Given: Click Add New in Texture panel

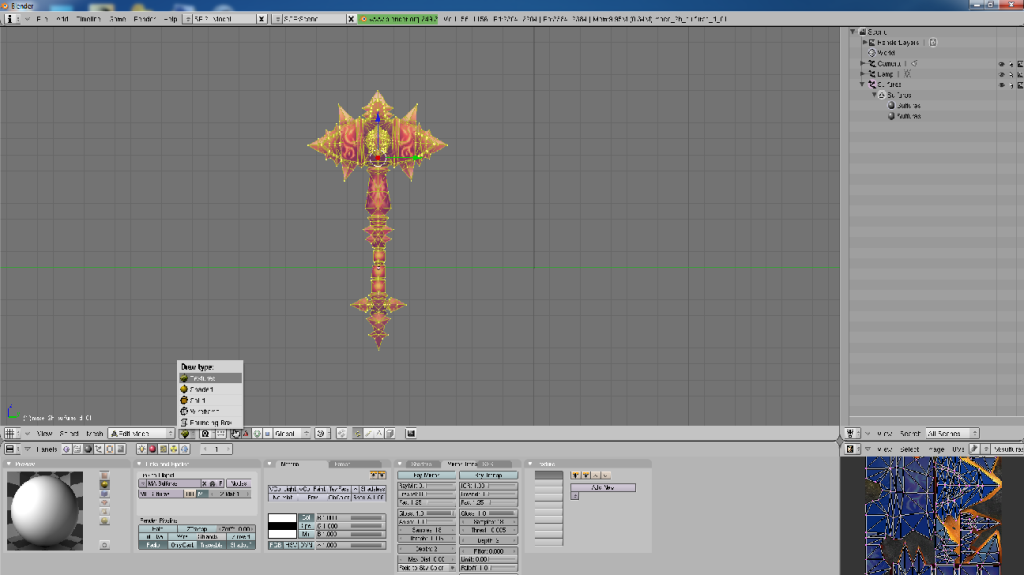Looking at the screenshot, I should 603,487.
